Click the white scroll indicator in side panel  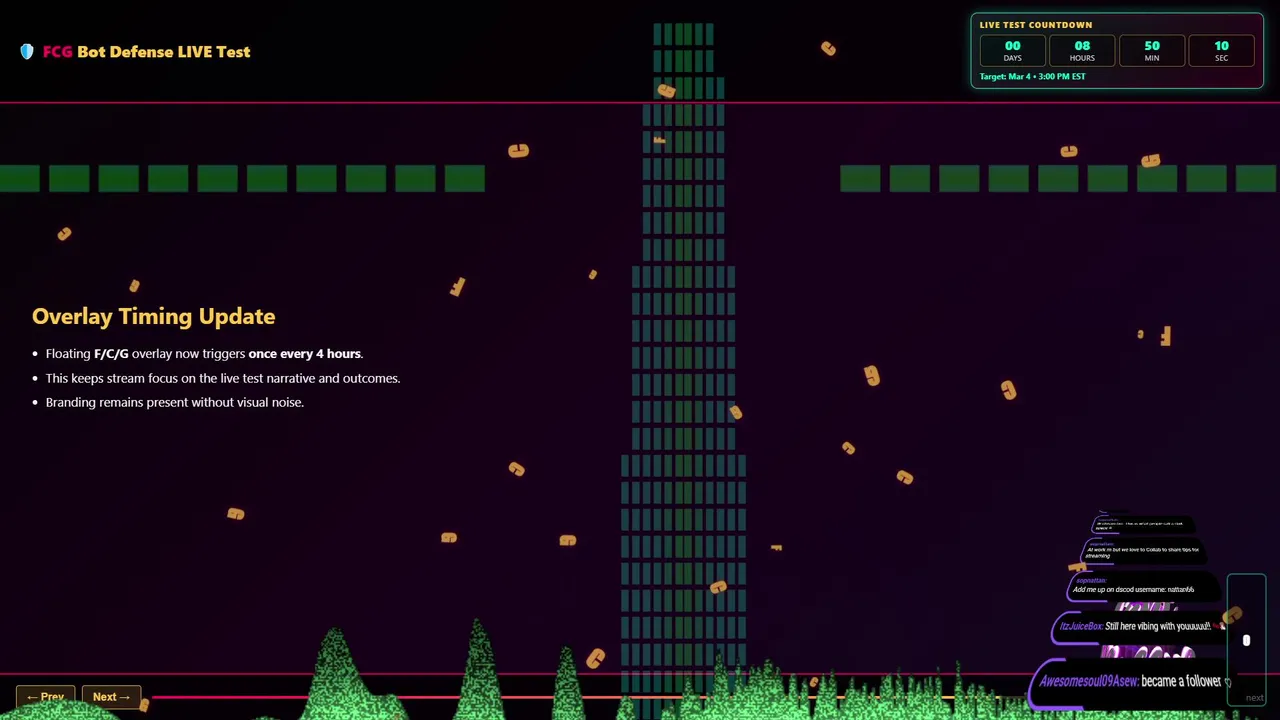1246,641
